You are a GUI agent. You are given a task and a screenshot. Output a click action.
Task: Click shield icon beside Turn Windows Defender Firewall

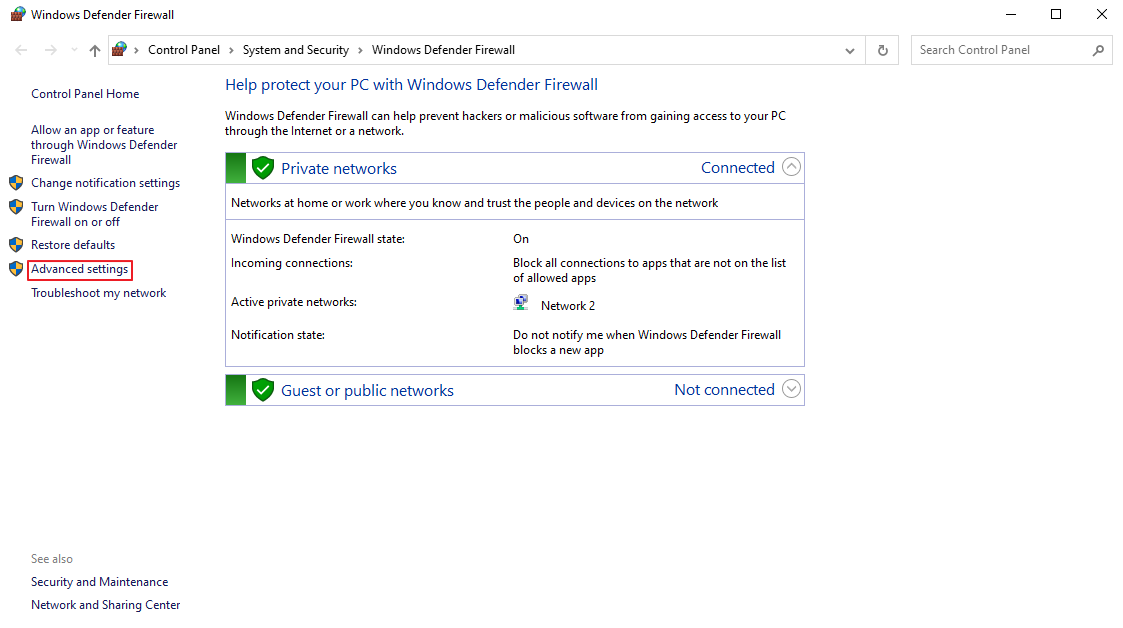(x=16, y=207)
